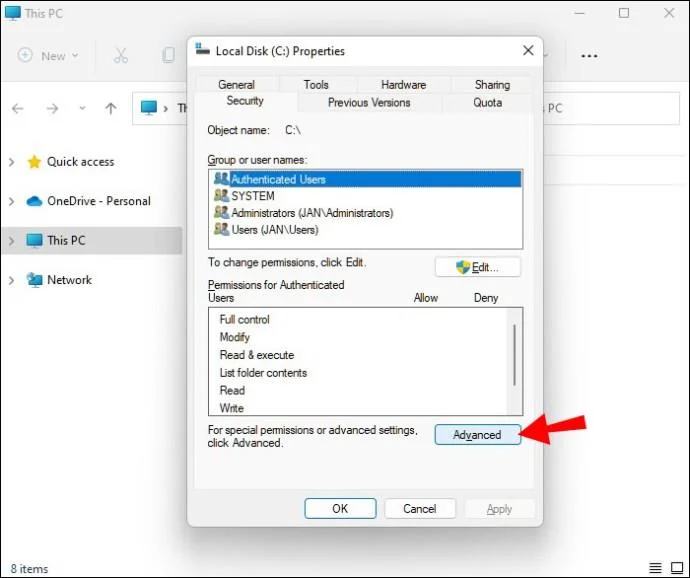This screenshot has height=578, width=690.
Task: Switch to the Quota tab
Action: [x=488, y=103]
